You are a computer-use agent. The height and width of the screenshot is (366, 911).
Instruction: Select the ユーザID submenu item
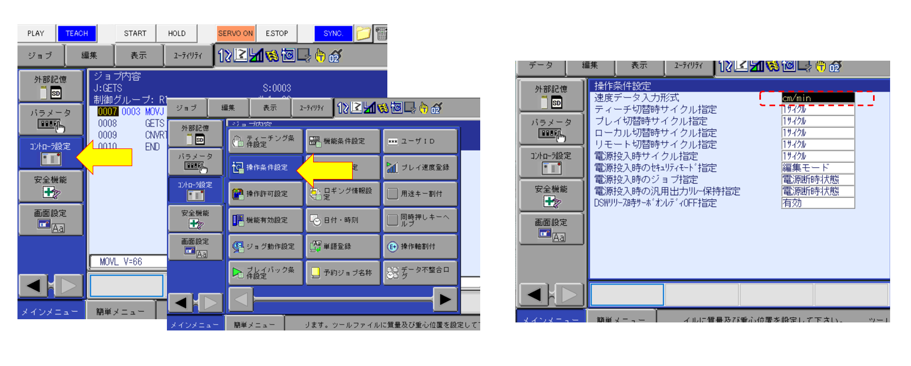click(x=419, y=141)
